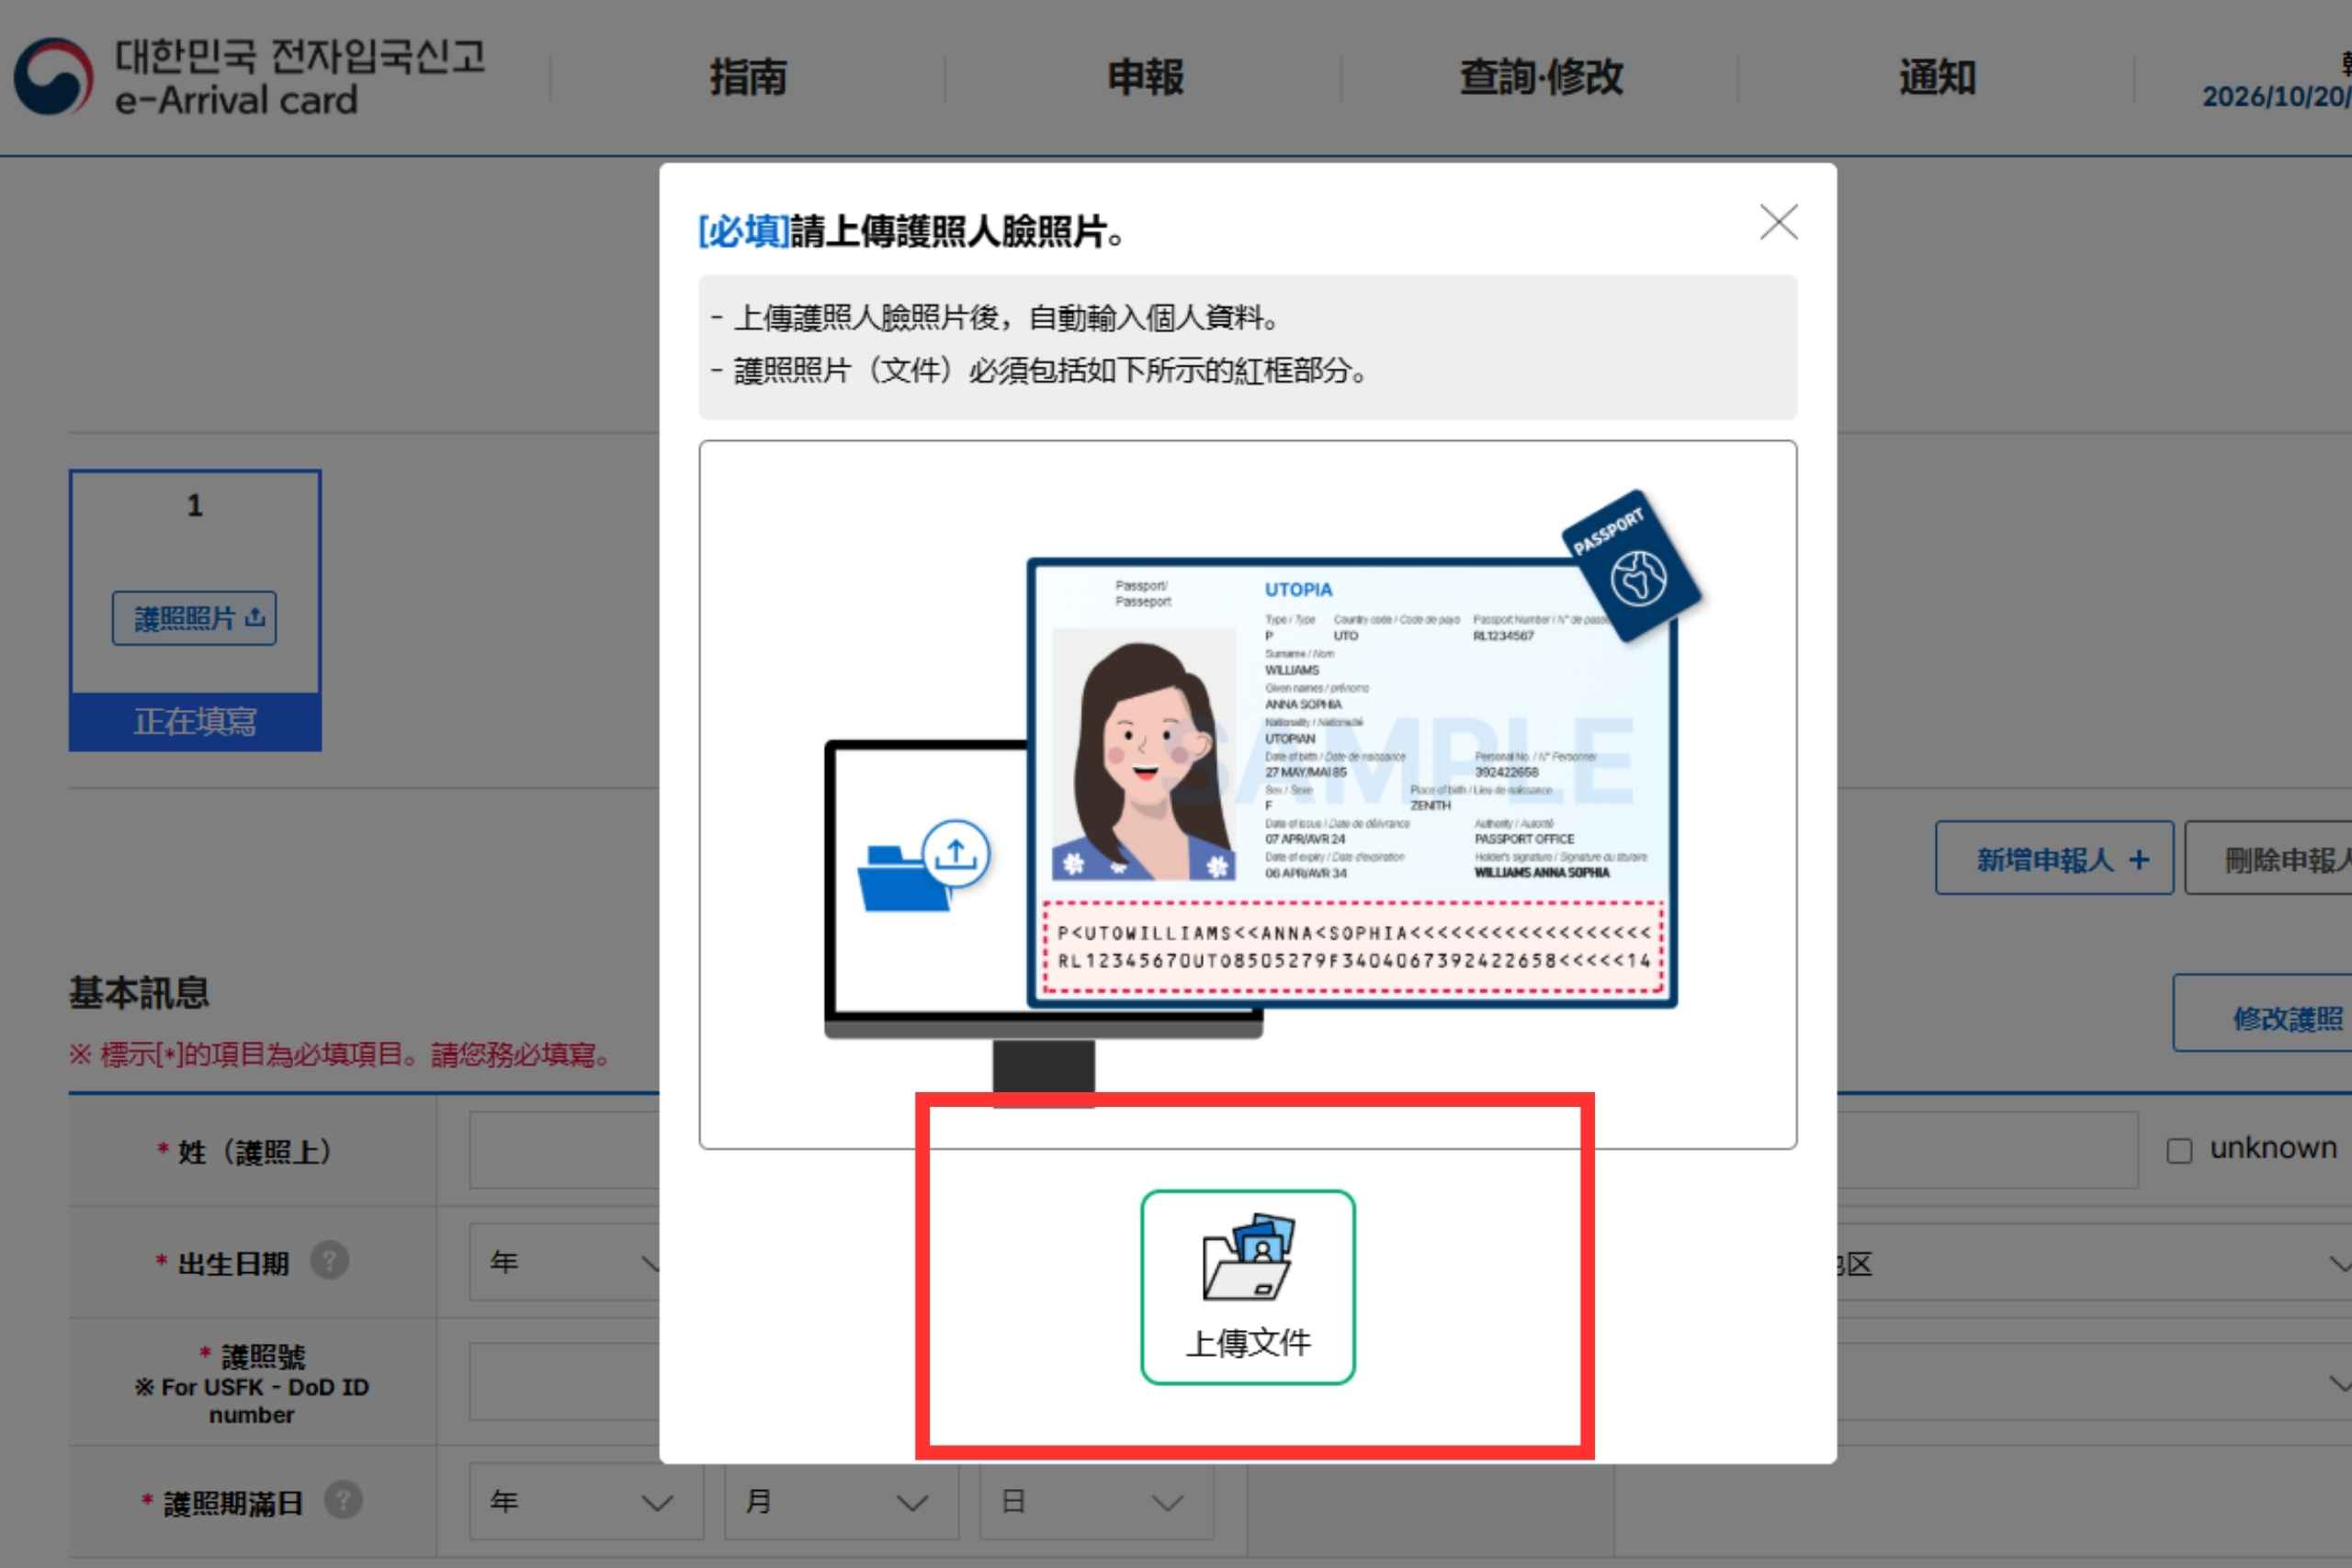
Task: Click the 修改護照 button
Action: (2262, 1014)
